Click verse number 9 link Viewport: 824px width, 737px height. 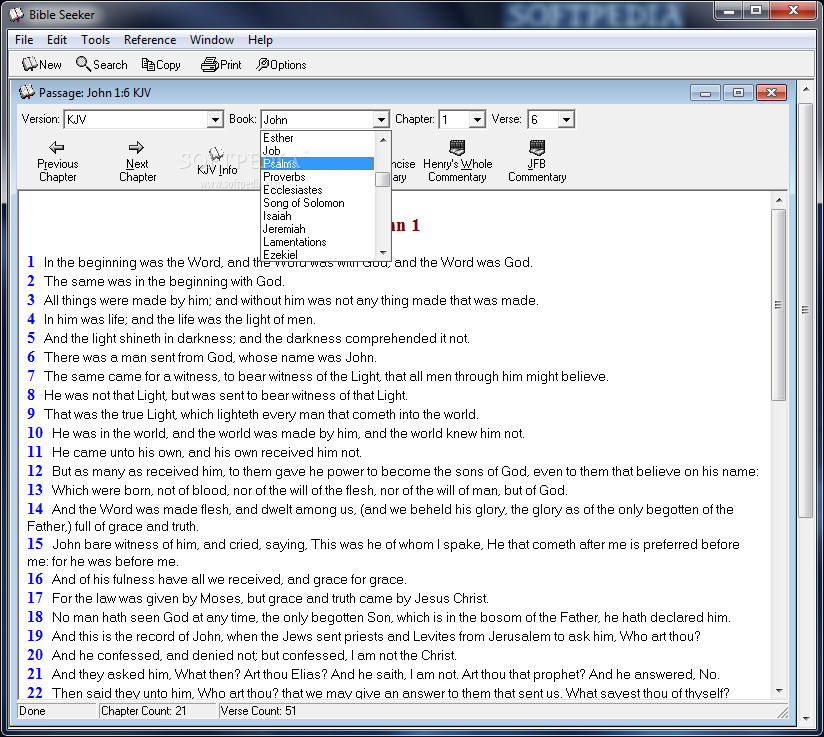(x=31, y=414)
